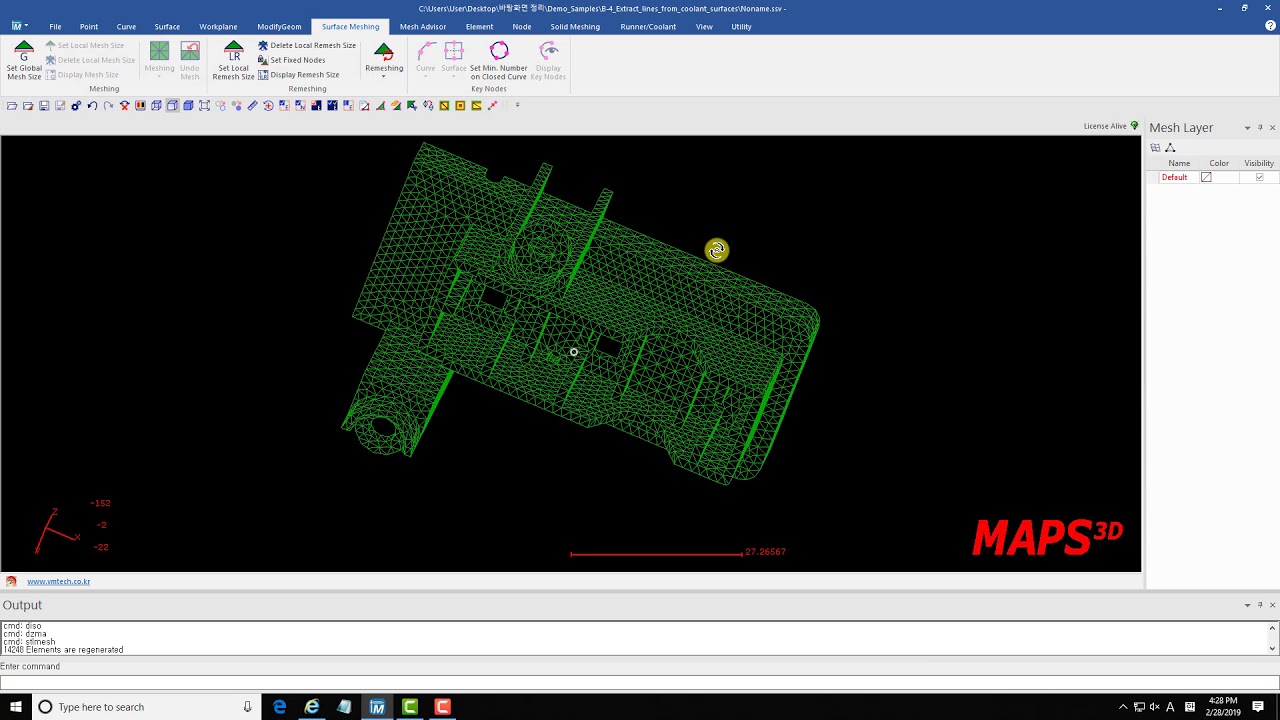
Task: Click the taskbar clock showing 4:28 PM
Action: click(x=1223, y=707)
